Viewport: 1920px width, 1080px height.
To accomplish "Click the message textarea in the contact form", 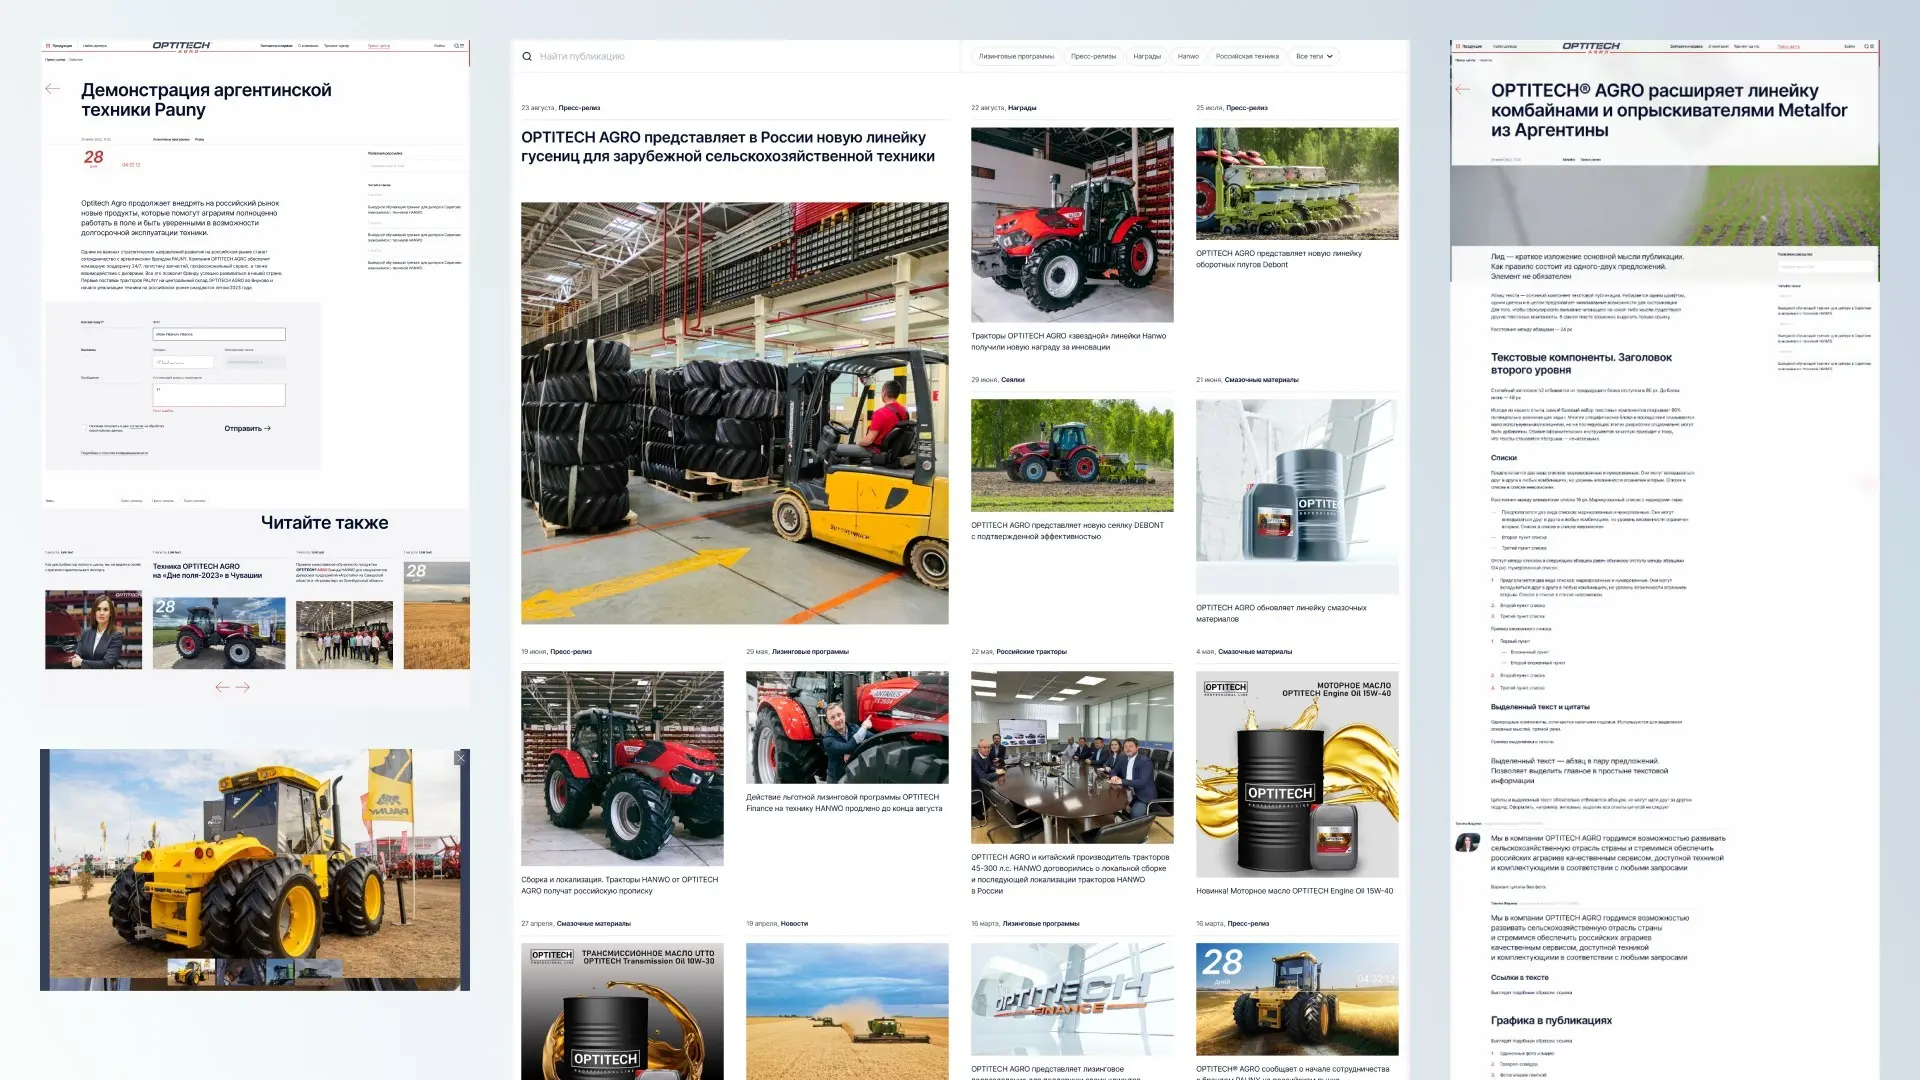I will tap(219, 395).
